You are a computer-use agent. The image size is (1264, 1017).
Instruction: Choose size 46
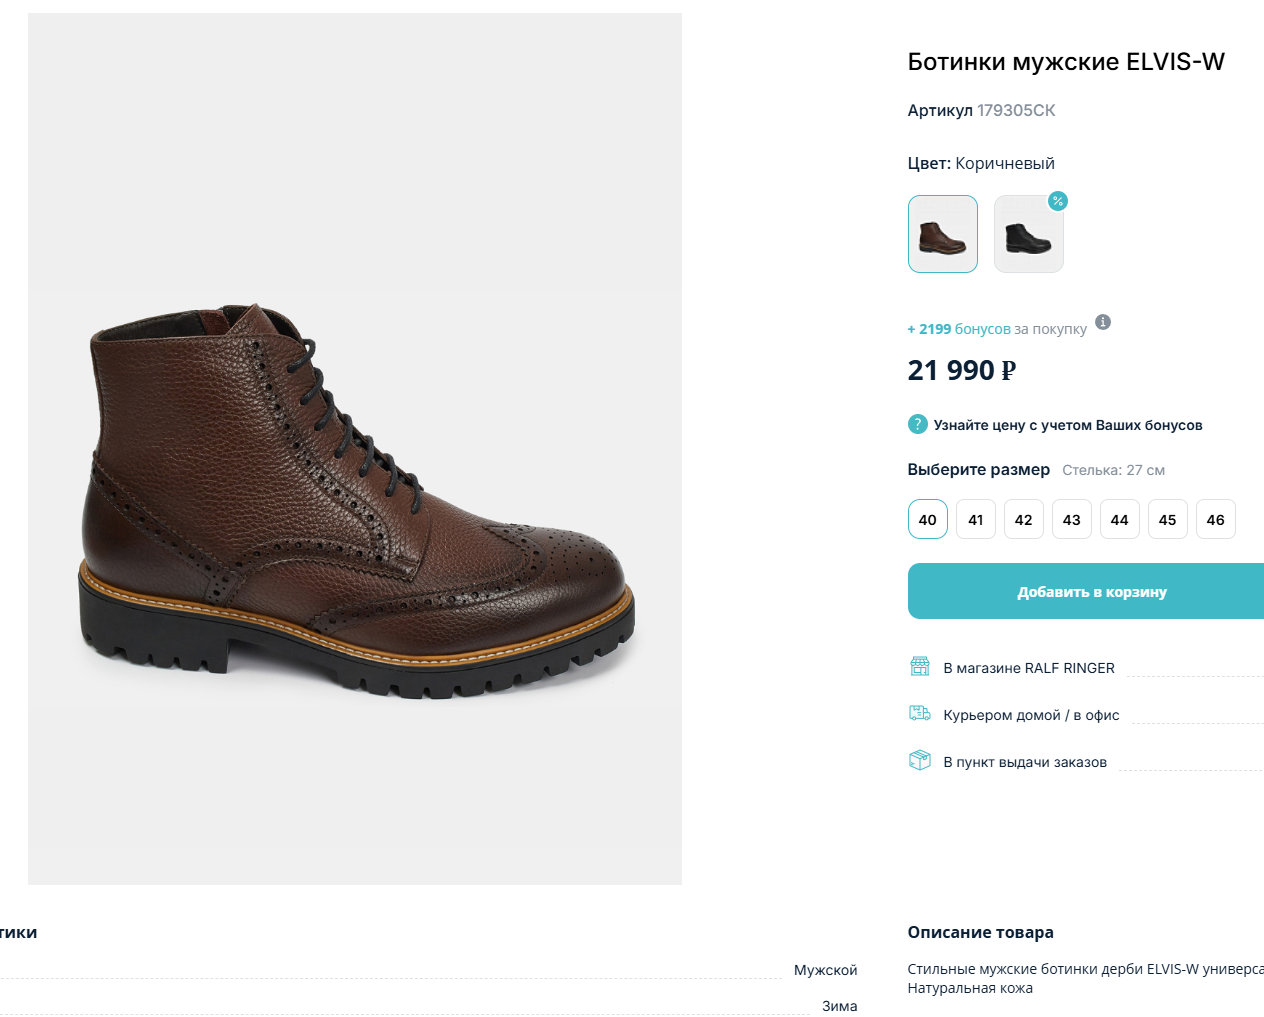pyautogui.click(x=1215, y=519)
